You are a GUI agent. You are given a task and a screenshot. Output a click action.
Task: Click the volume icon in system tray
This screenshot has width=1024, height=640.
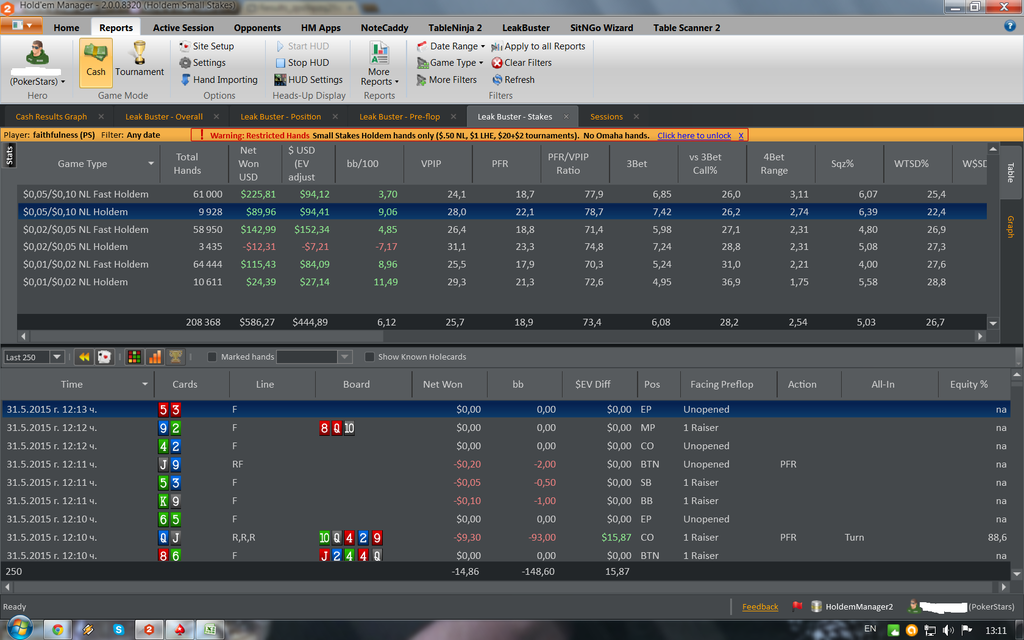click(x=948, y=630)
